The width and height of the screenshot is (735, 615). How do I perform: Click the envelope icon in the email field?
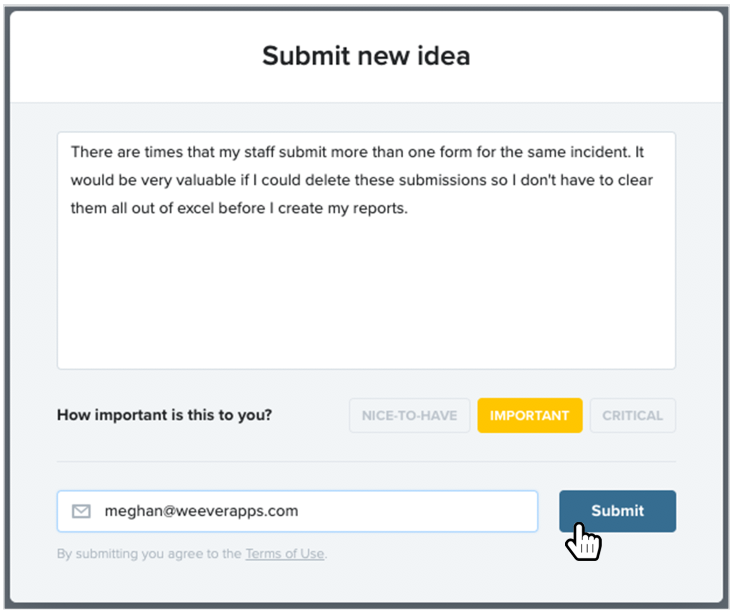coord(81,511)
